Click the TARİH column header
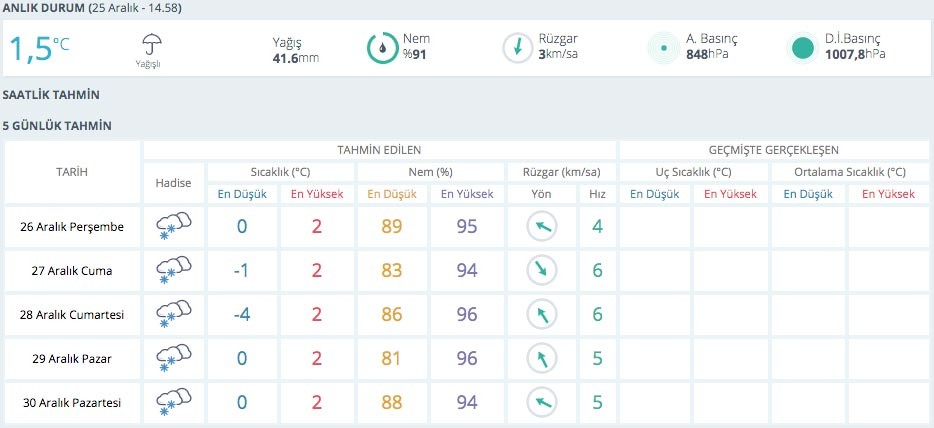 [71, 172]
